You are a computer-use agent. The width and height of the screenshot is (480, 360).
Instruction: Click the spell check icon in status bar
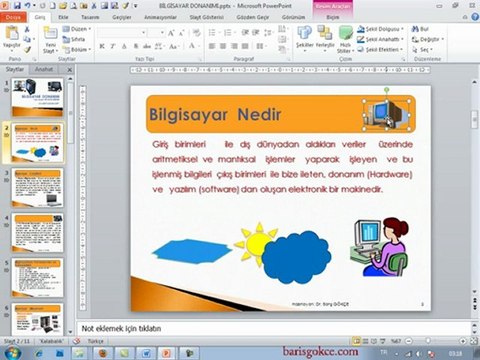[x=77, y=341]
